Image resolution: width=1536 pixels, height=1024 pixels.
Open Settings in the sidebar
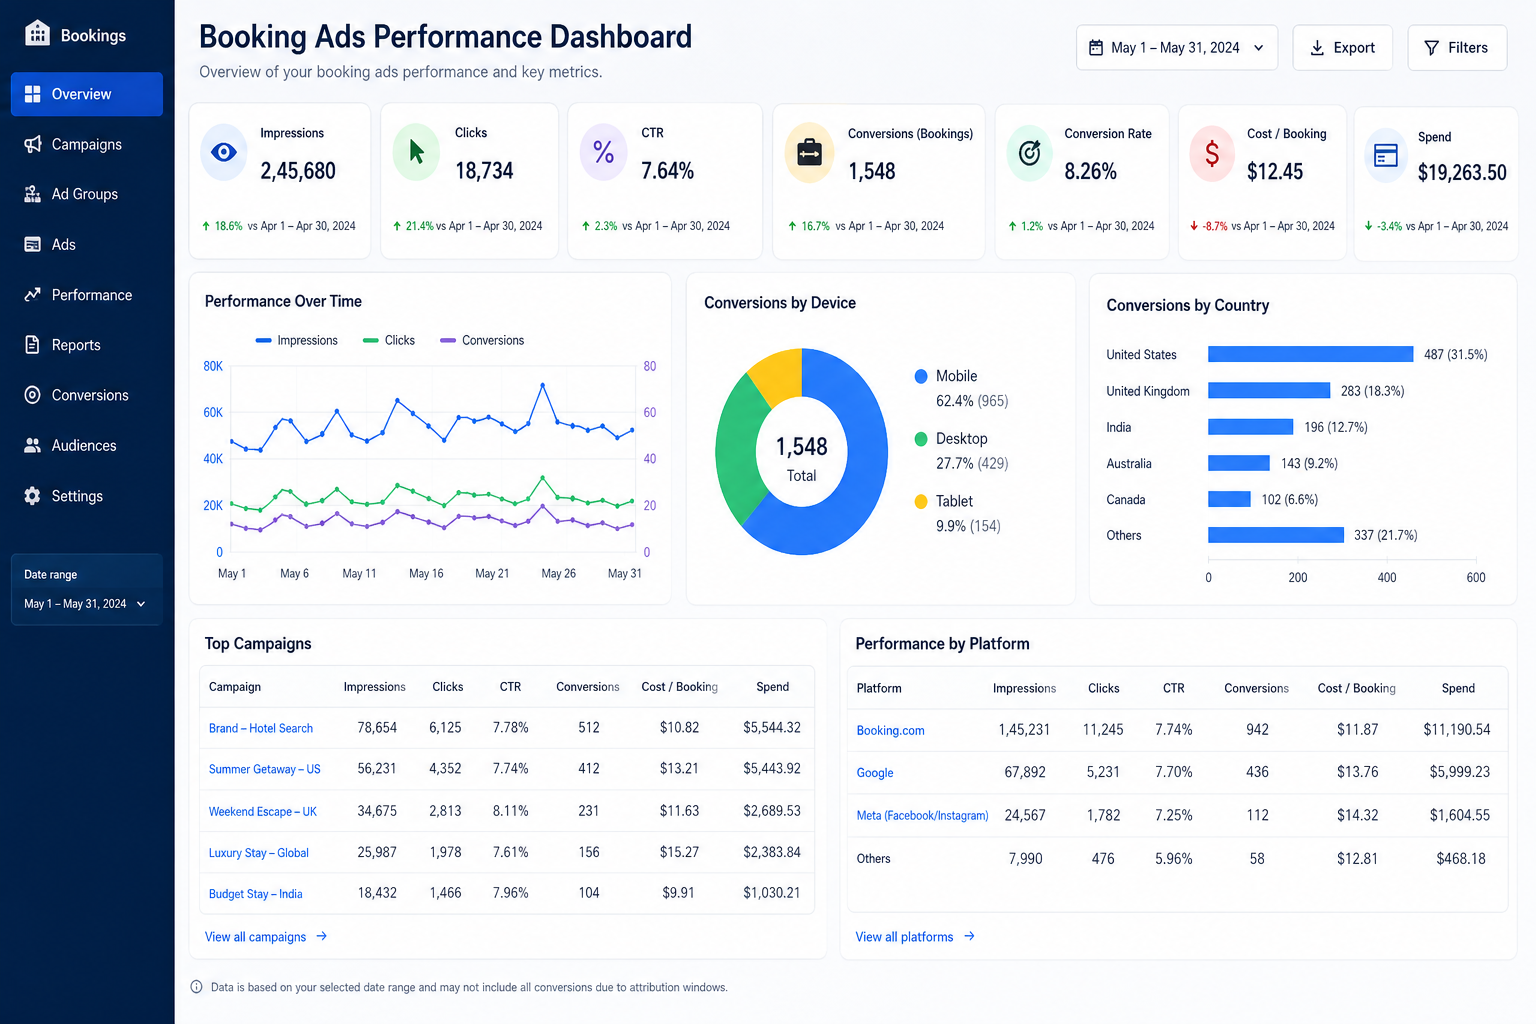(x=87, y=496)
